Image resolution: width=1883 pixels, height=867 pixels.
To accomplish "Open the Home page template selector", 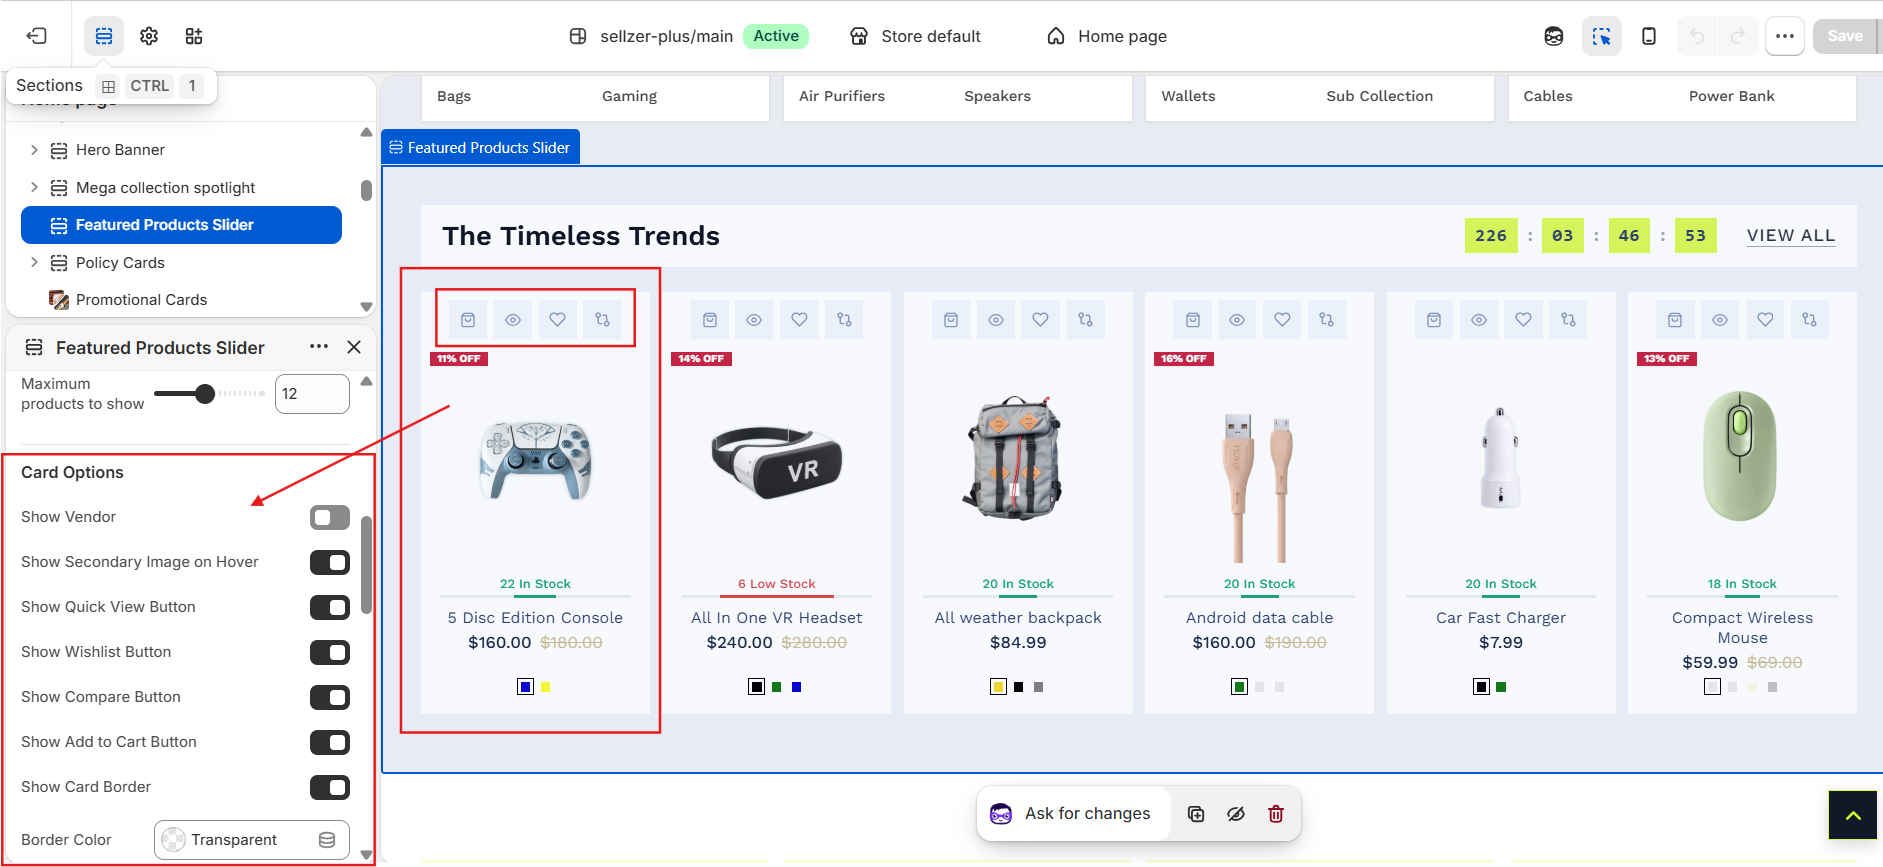I will (1107, 36).
